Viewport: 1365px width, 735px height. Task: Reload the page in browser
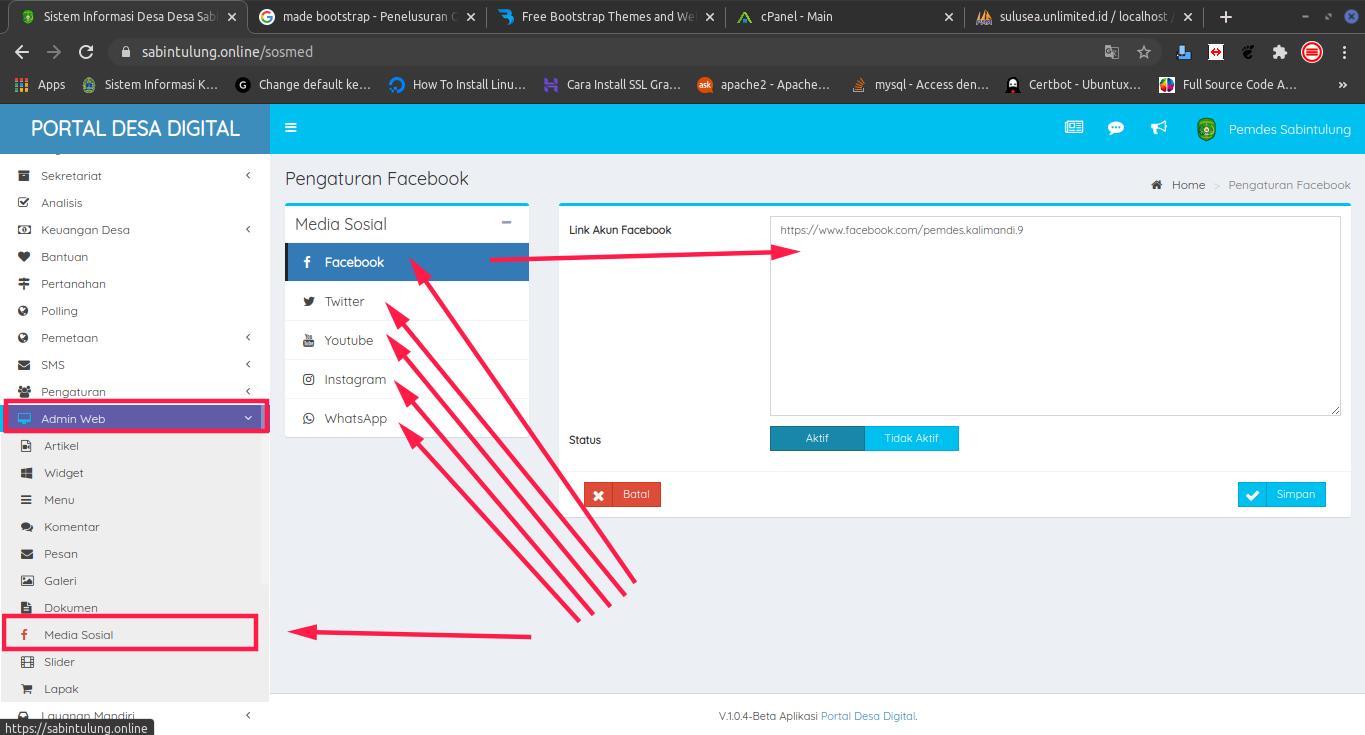(86, 52)
